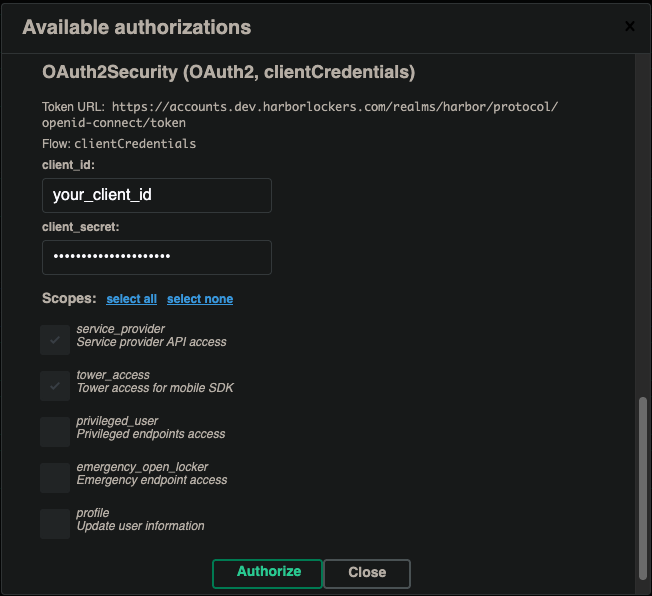Click the Token URL address text
The image size is (652, 596).
pyautogui.click(x=335, y=106)
